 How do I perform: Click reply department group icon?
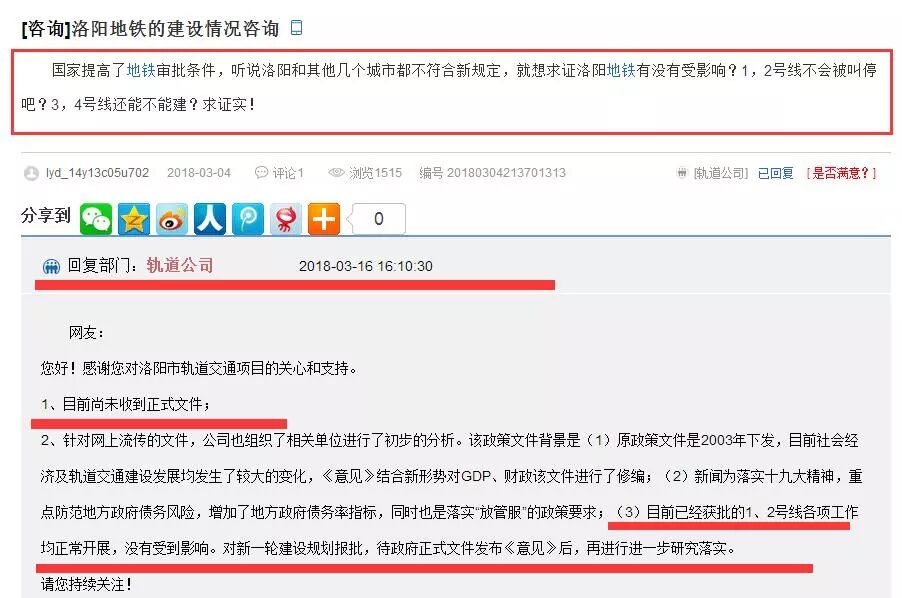click(51, 266)
